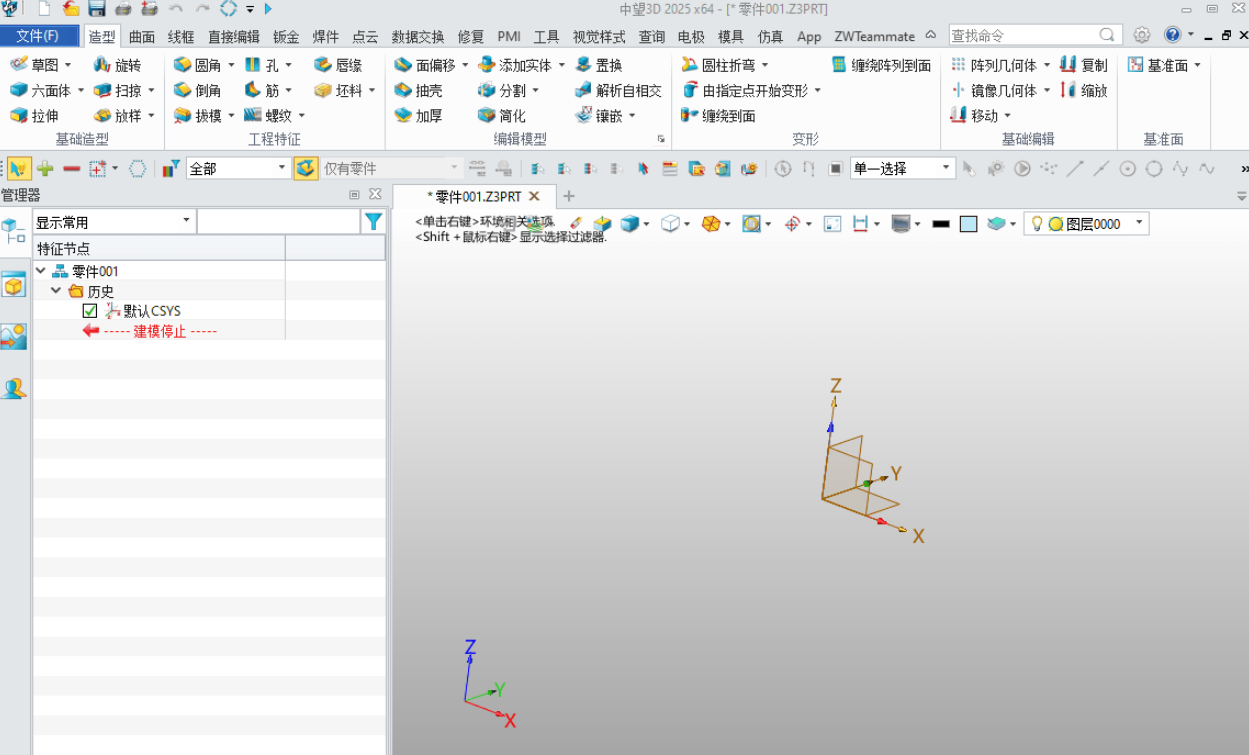The height and width of the screenshot is (755, 1249).
Task: Click the 复制 copy button
Action: 1084,65
